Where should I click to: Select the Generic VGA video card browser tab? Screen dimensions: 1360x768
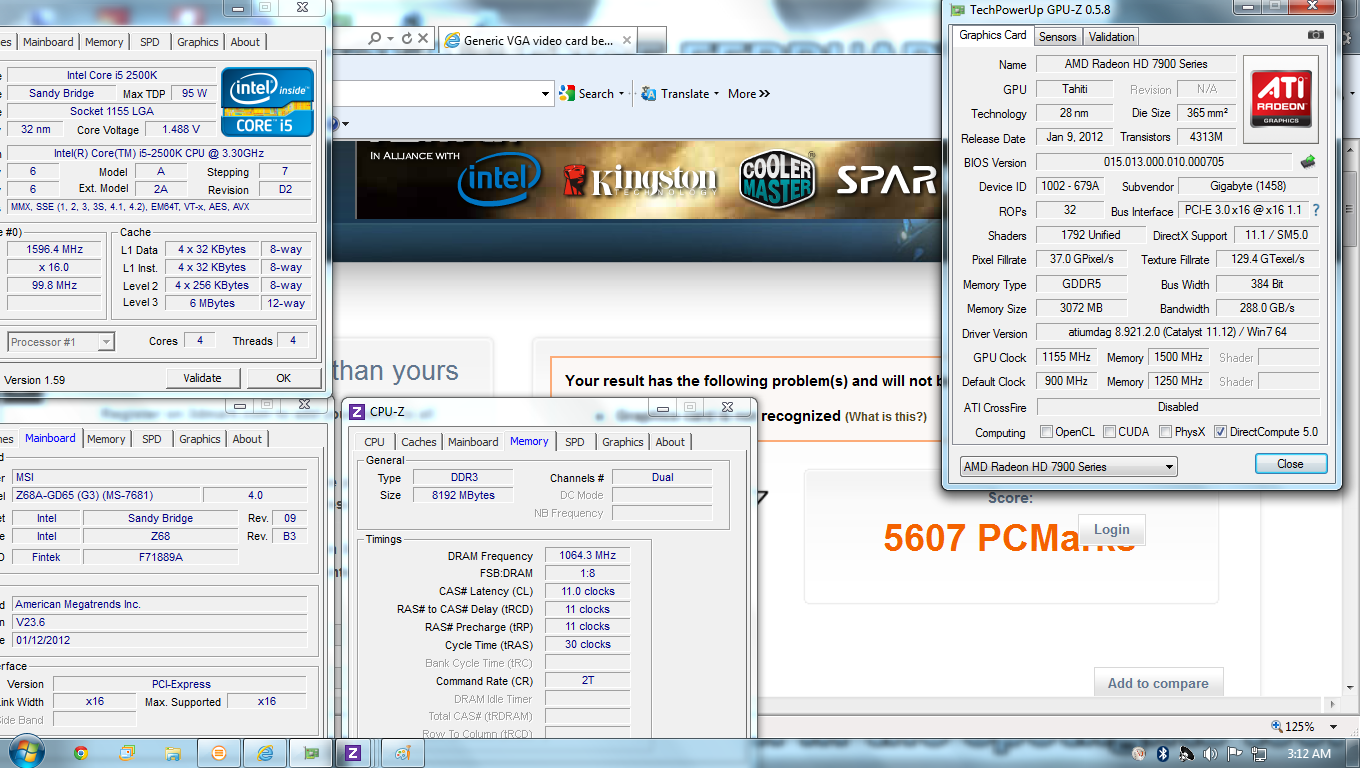[538, 41]
